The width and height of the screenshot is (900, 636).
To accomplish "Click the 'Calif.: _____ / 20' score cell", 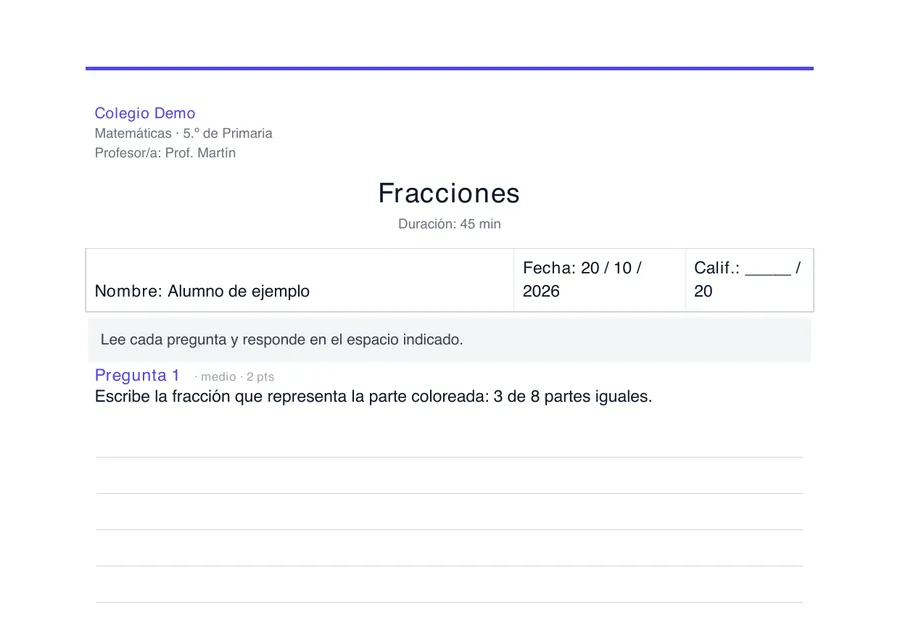I will tap(749, 280).
